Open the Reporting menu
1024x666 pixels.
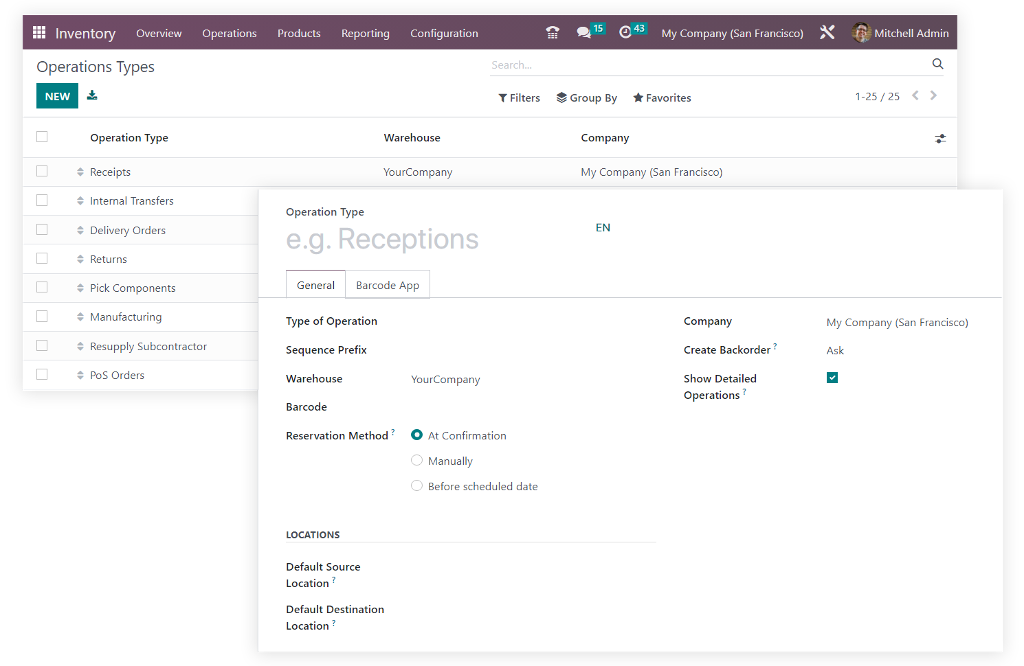click(365, 33)
